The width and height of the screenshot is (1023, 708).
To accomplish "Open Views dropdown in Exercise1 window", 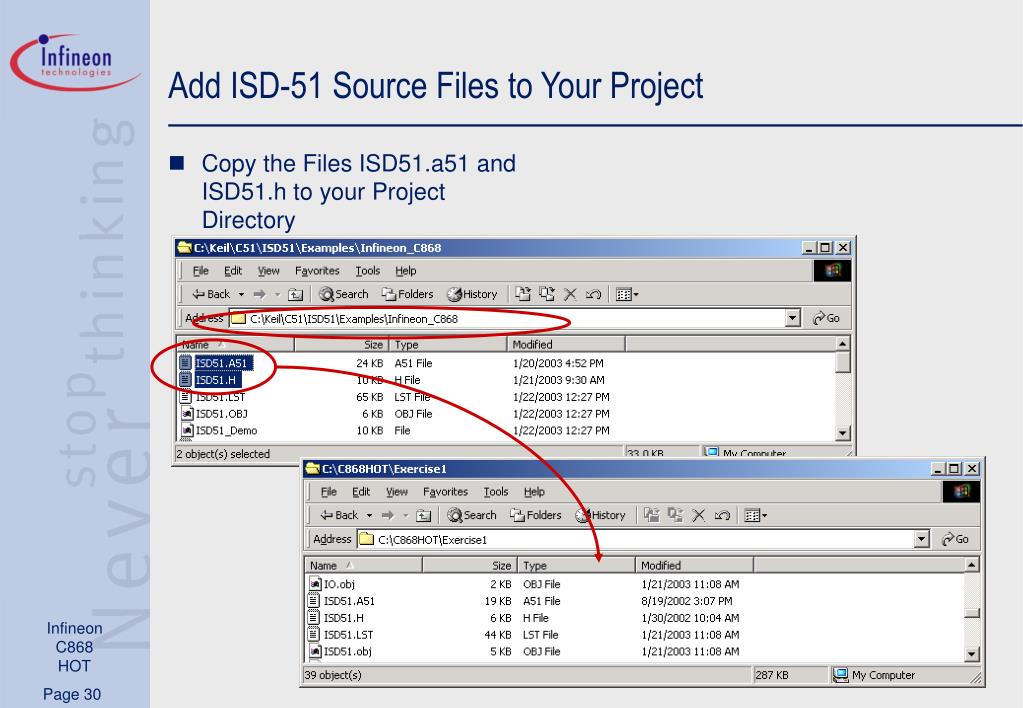I will tap(756, 516).
